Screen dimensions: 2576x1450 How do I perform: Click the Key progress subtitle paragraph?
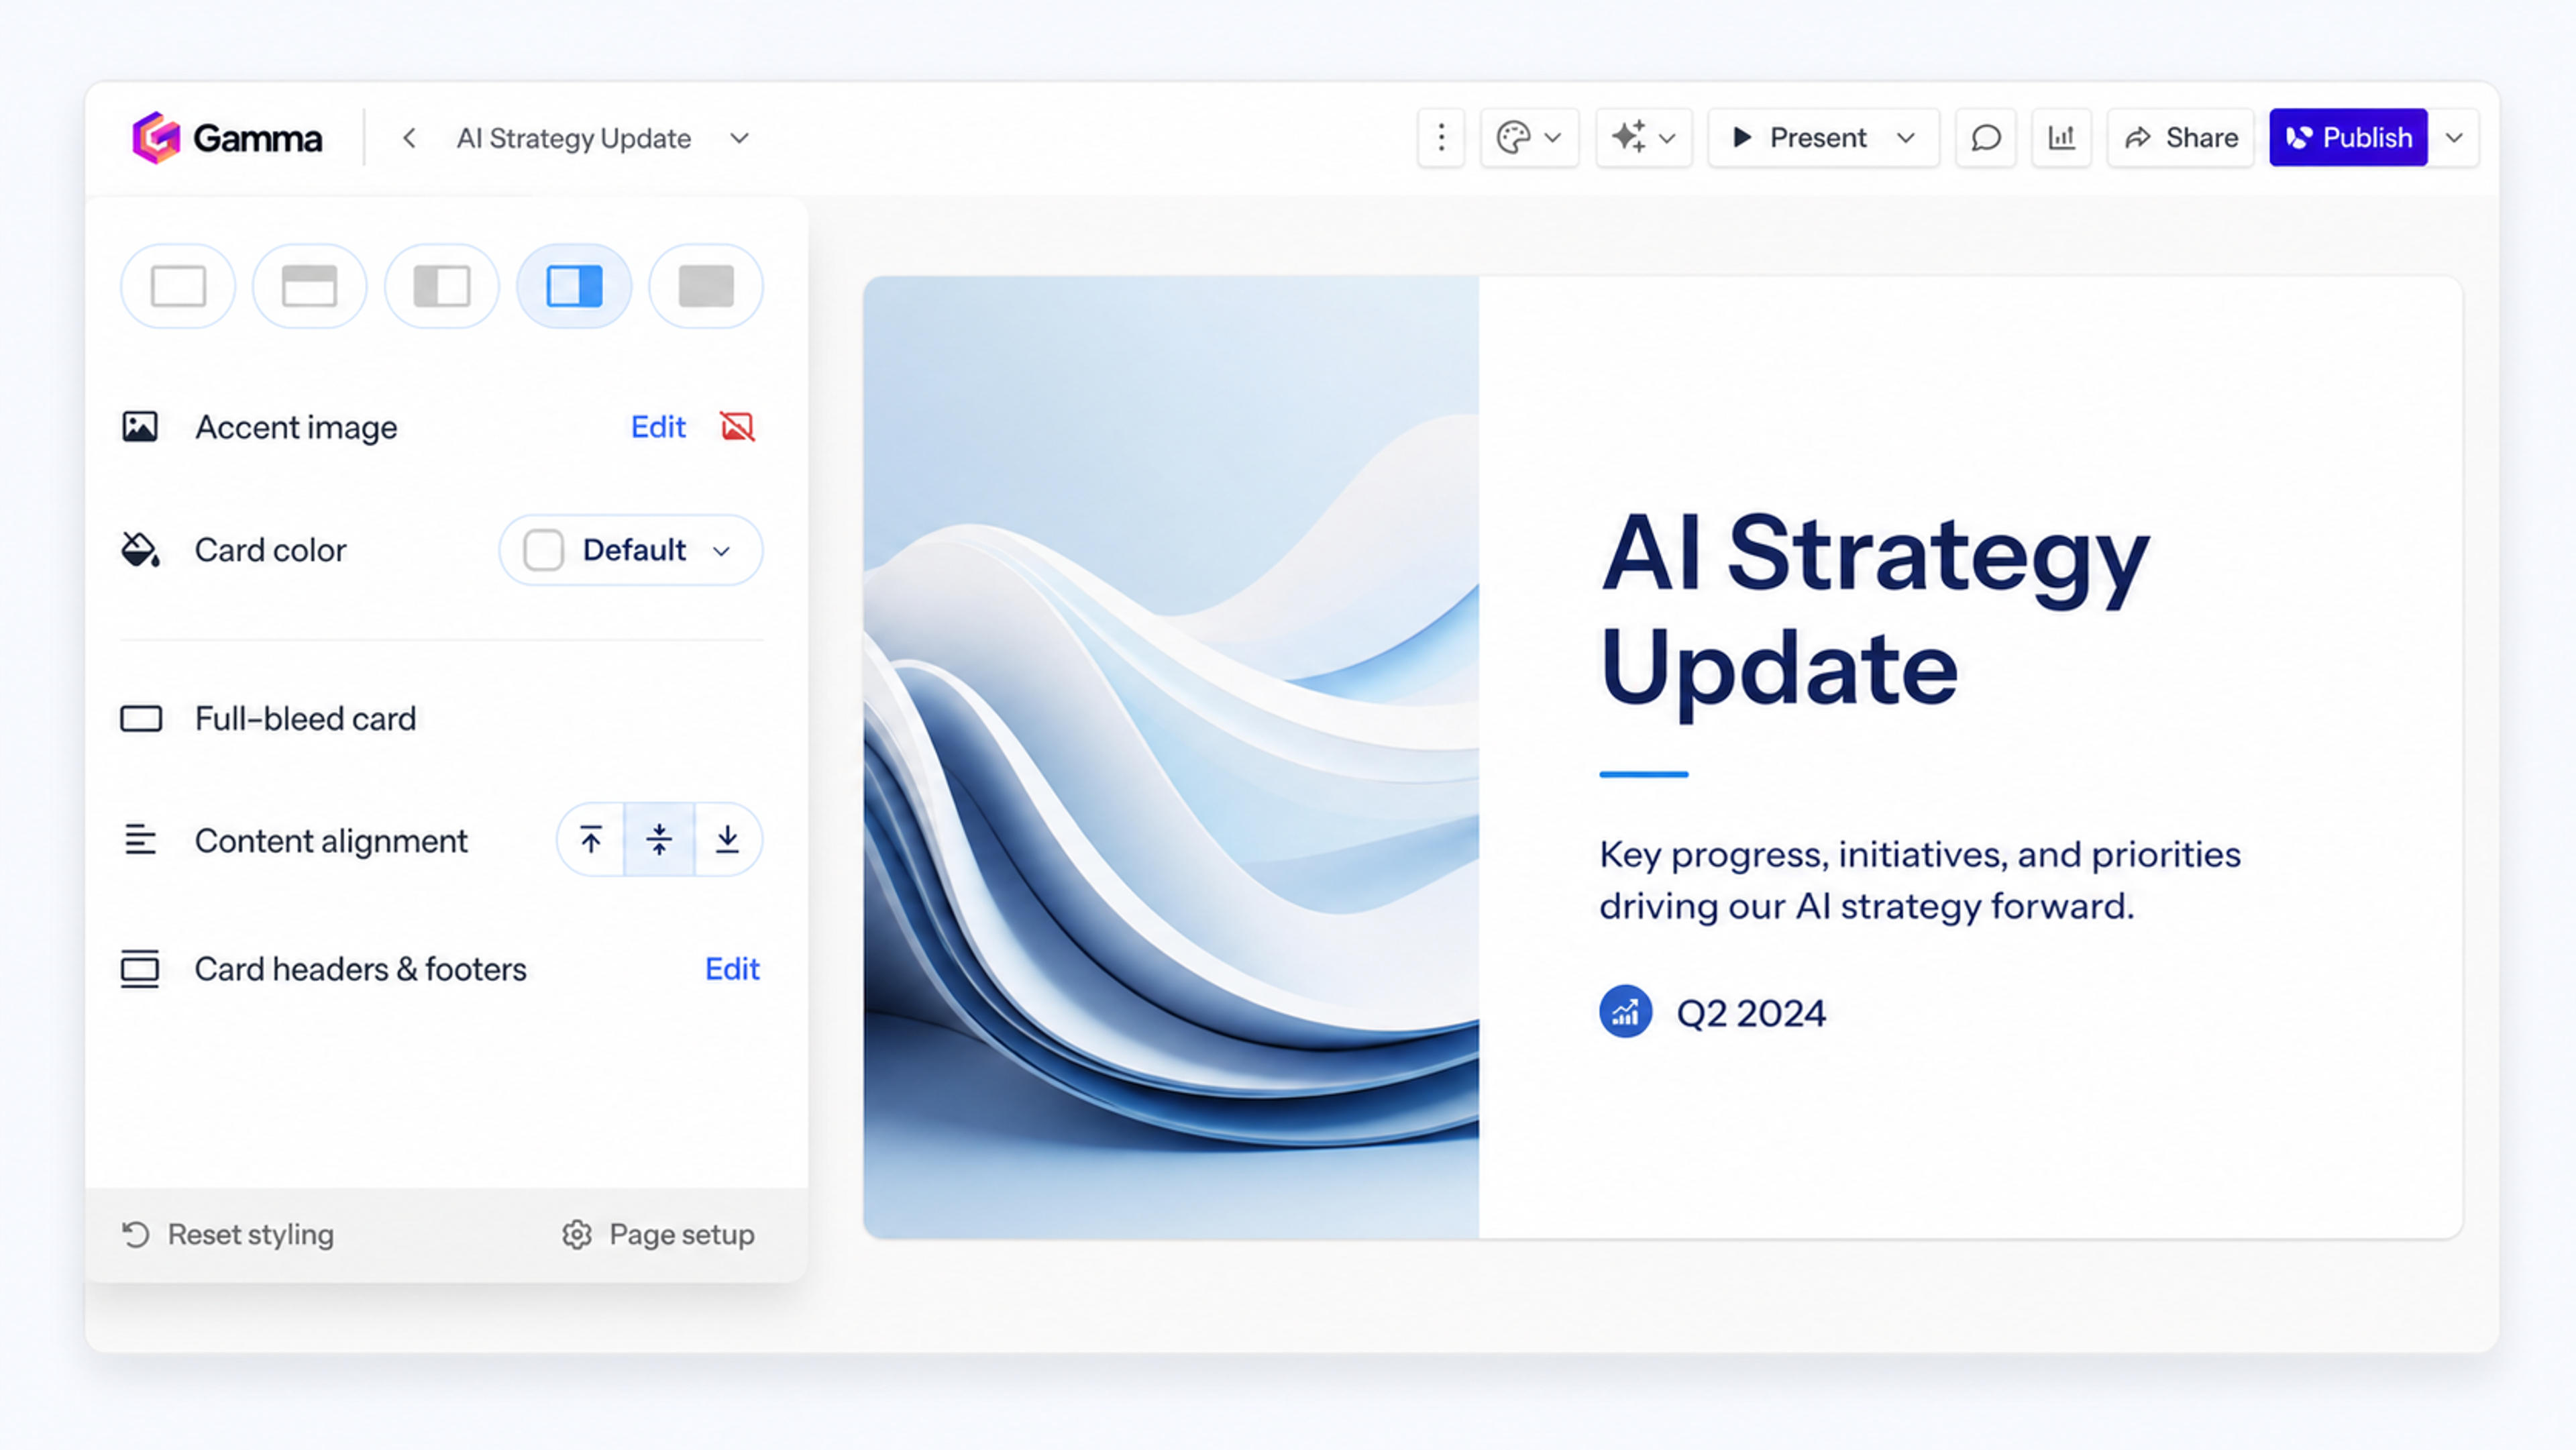[x=1920, y=880]
